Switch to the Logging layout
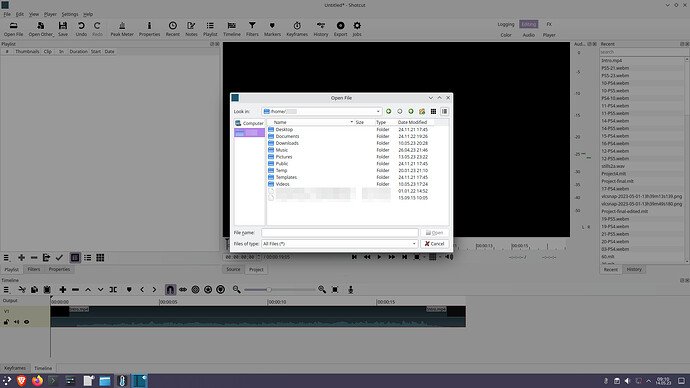Image resolution: width=690 pixels, height=388 pixels. [x=506, y=24]
